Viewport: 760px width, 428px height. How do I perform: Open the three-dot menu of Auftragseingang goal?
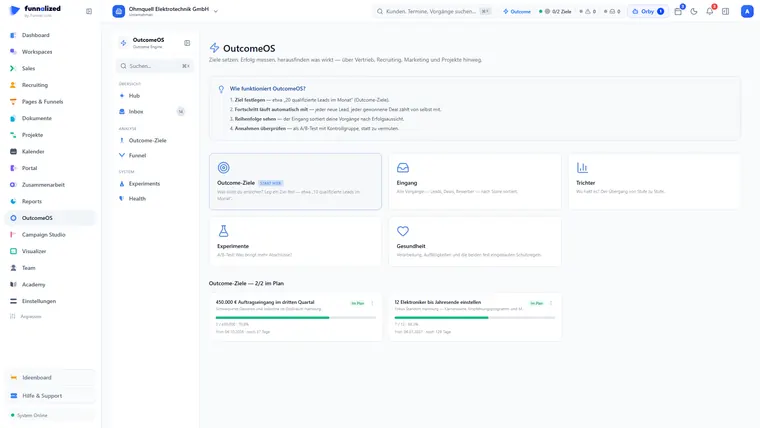[x=372, y=303]
